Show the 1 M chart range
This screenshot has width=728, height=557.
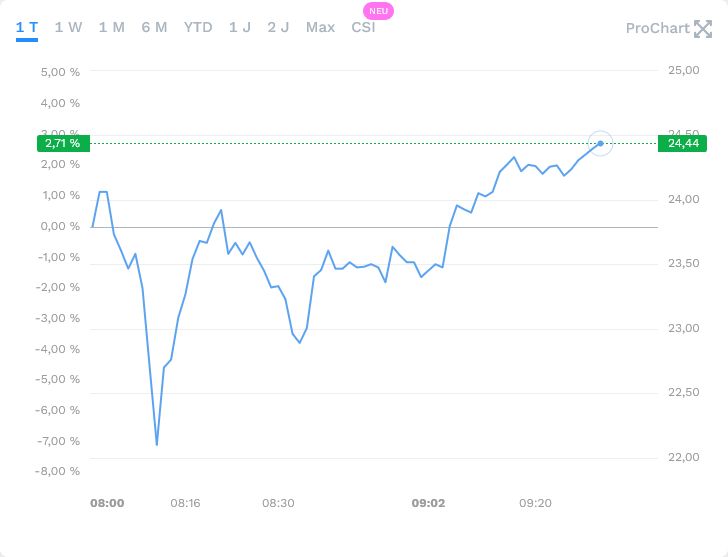(x=112, y=27)
